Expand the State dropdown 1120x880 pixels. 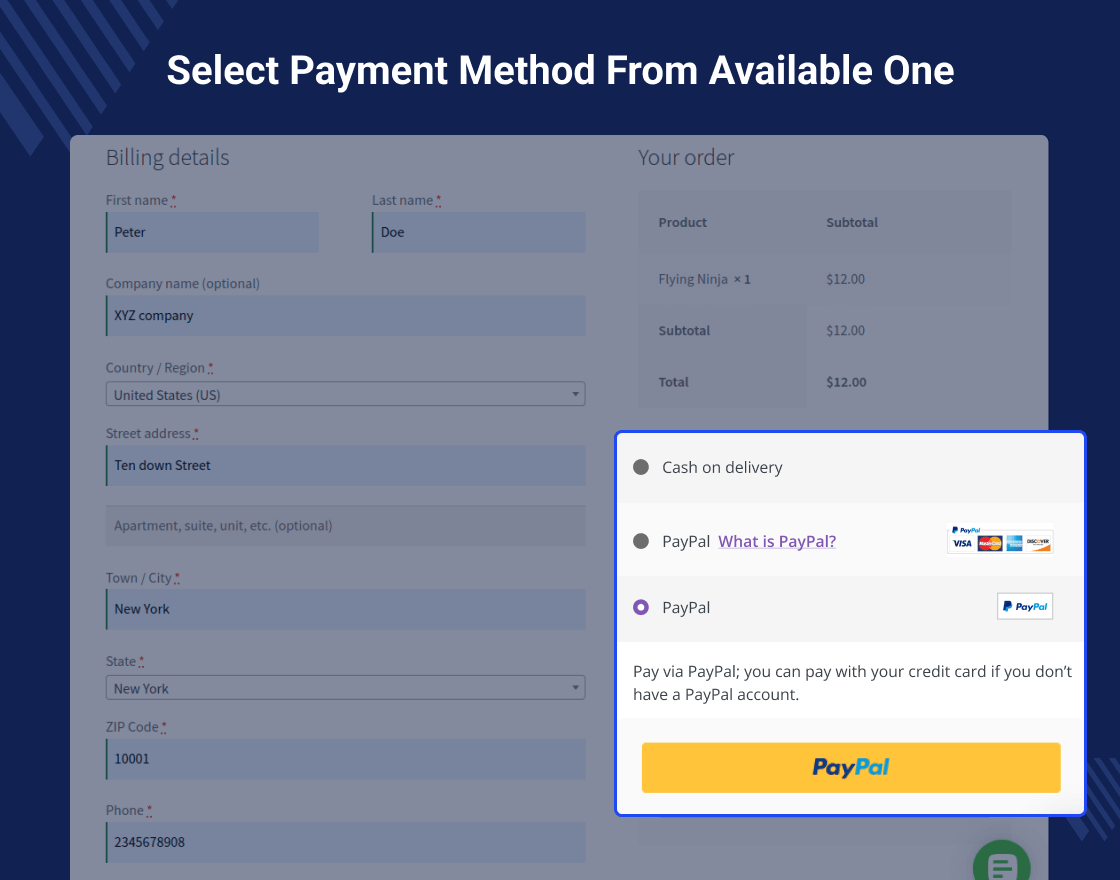pos(345,688)
